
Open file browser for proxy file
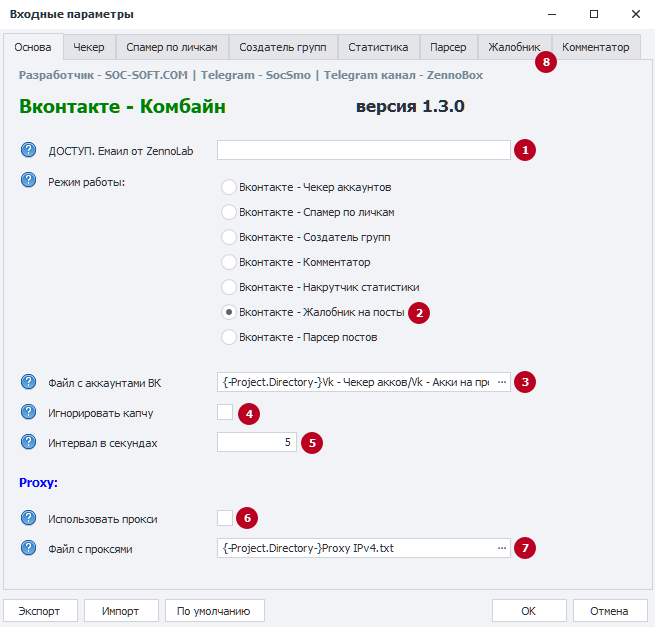pyautogui.click(x=502, y=548)
